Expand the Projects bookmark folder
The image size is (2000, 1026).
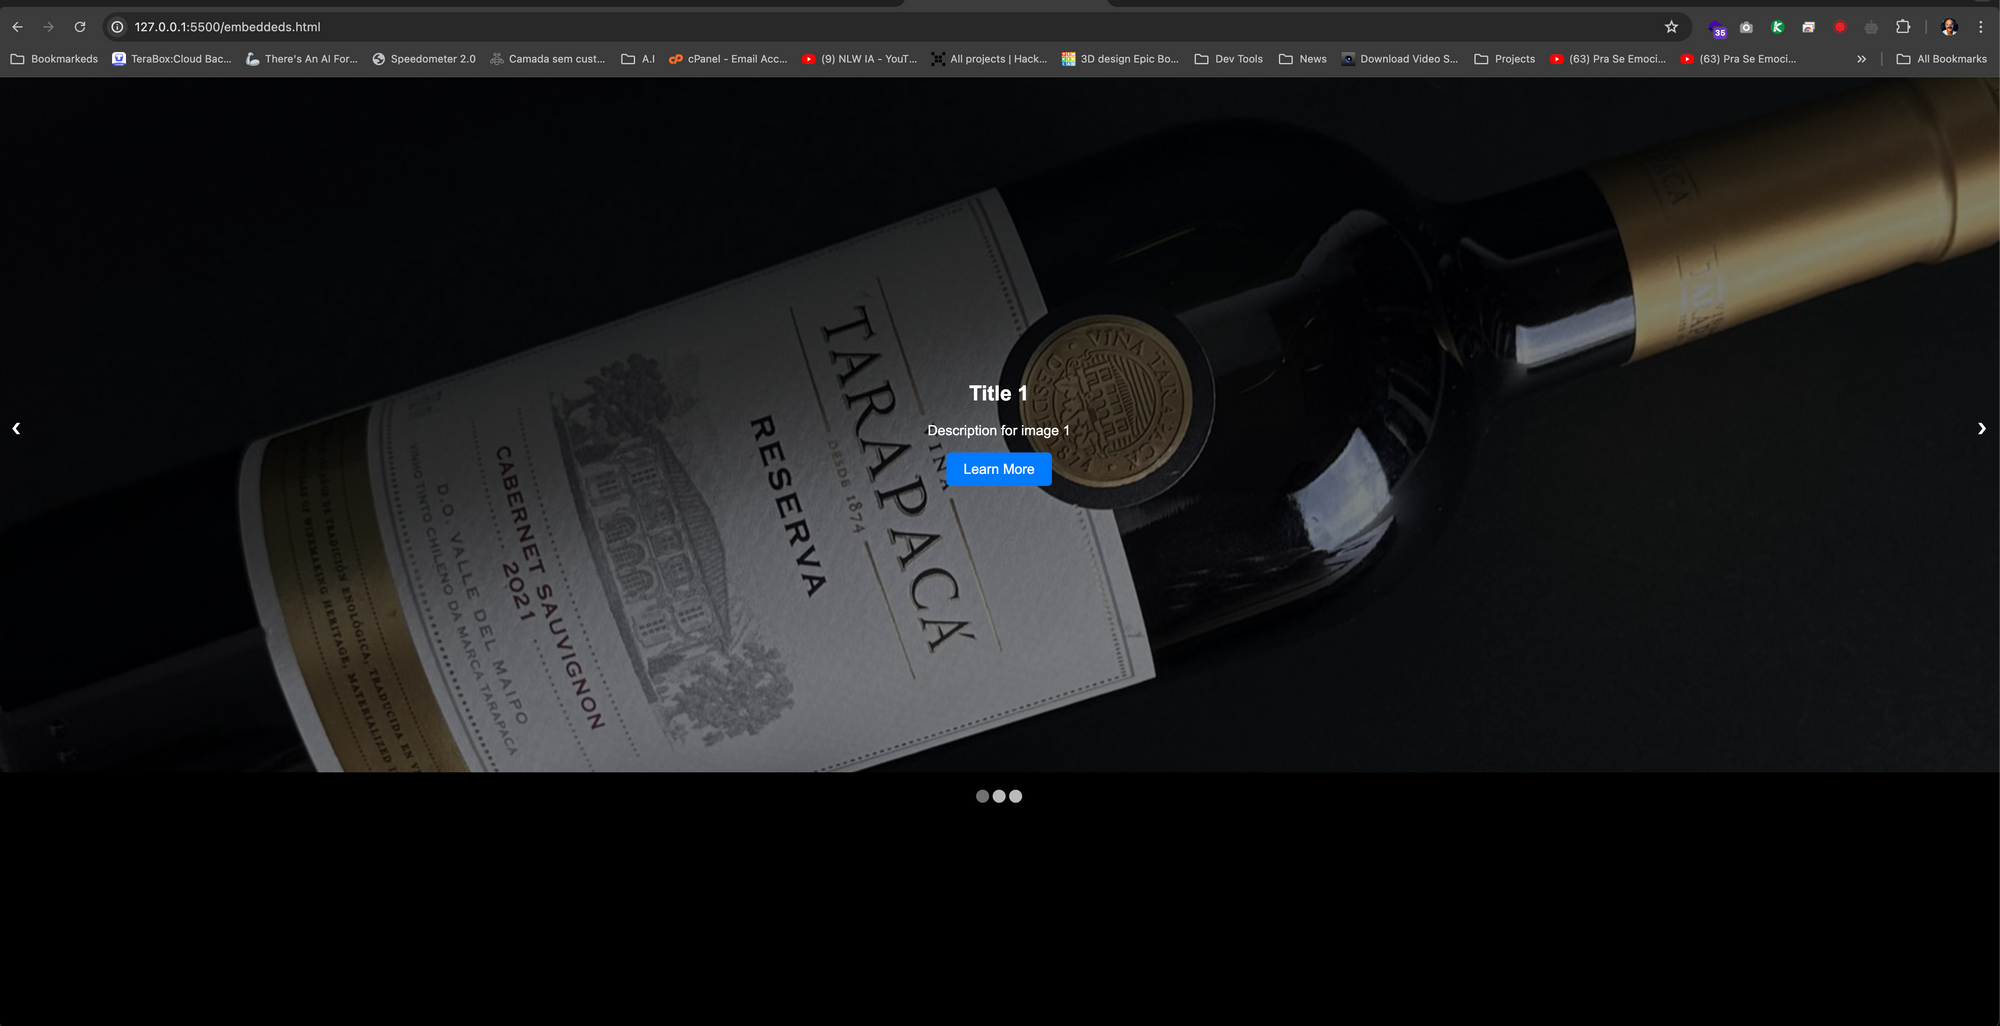coord(1504,59)
